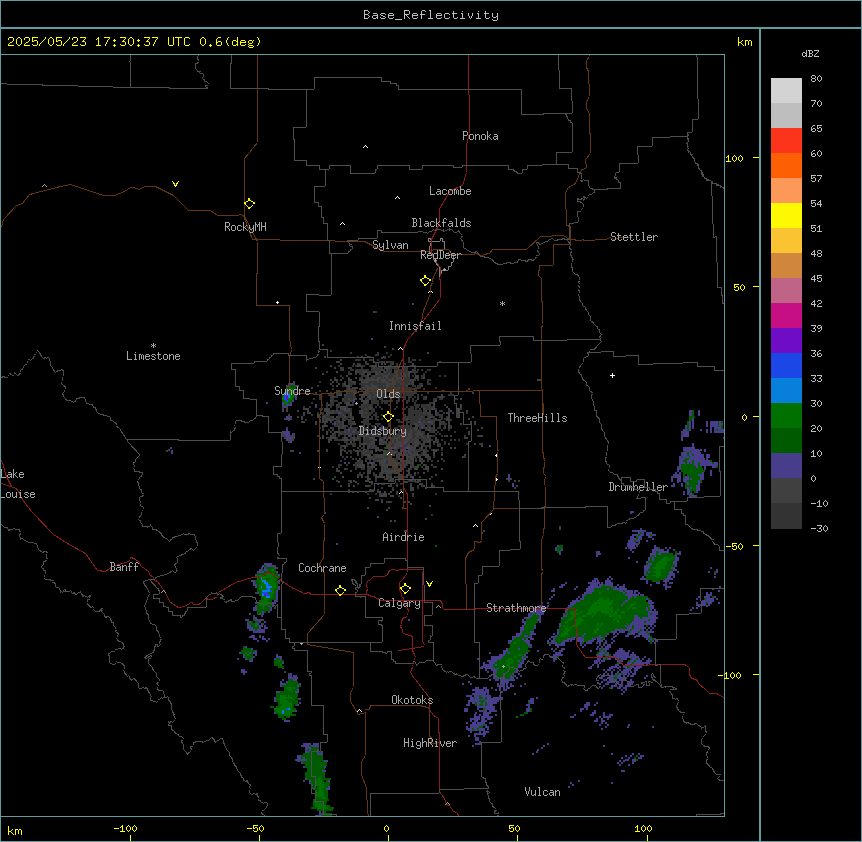
Task: Select the Drumheller label
Action: 638,487
